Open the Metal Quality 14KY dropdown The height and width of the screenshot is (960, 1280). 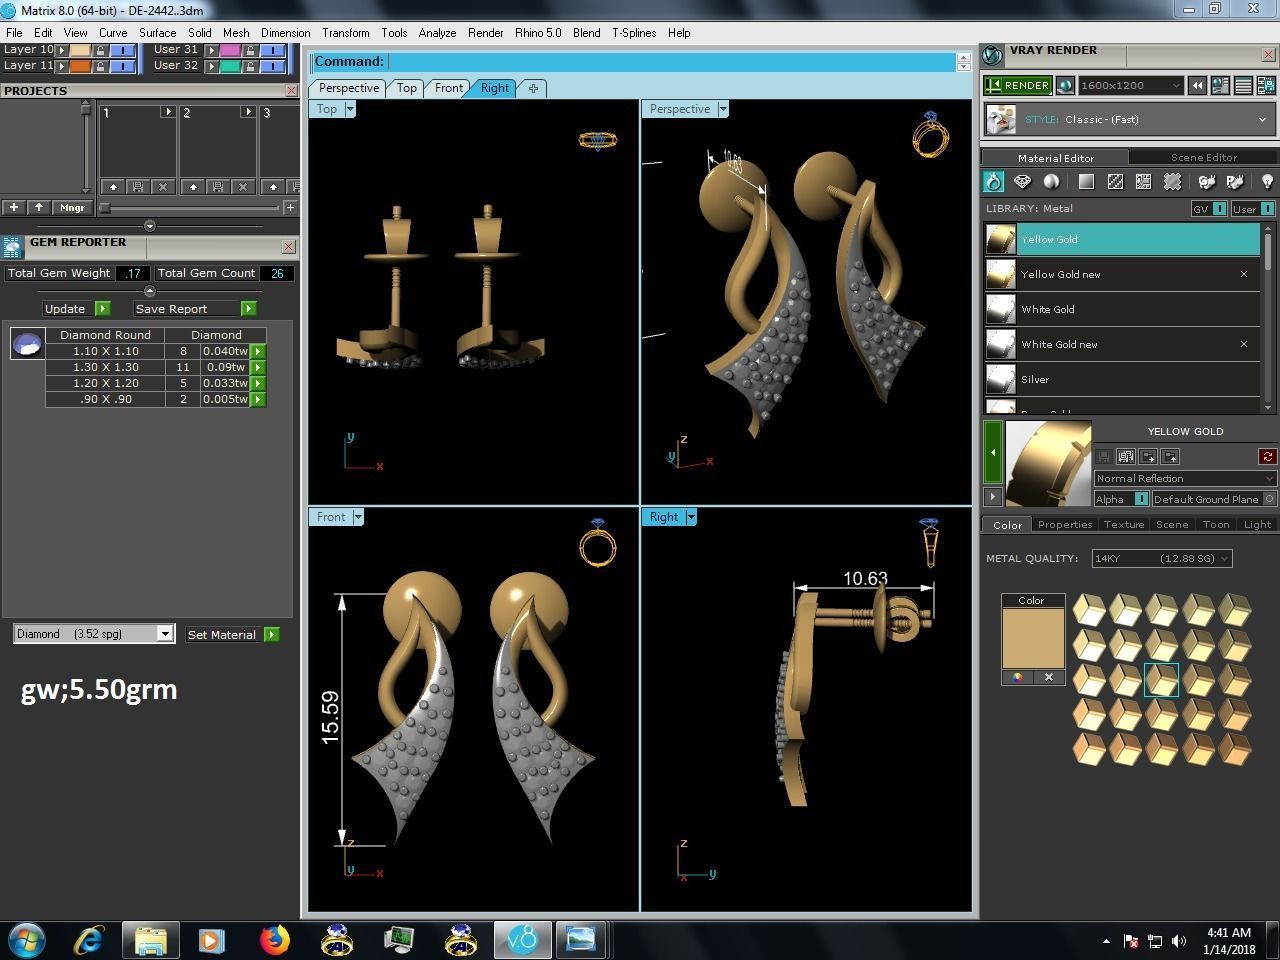click(x=1161, y=558)
